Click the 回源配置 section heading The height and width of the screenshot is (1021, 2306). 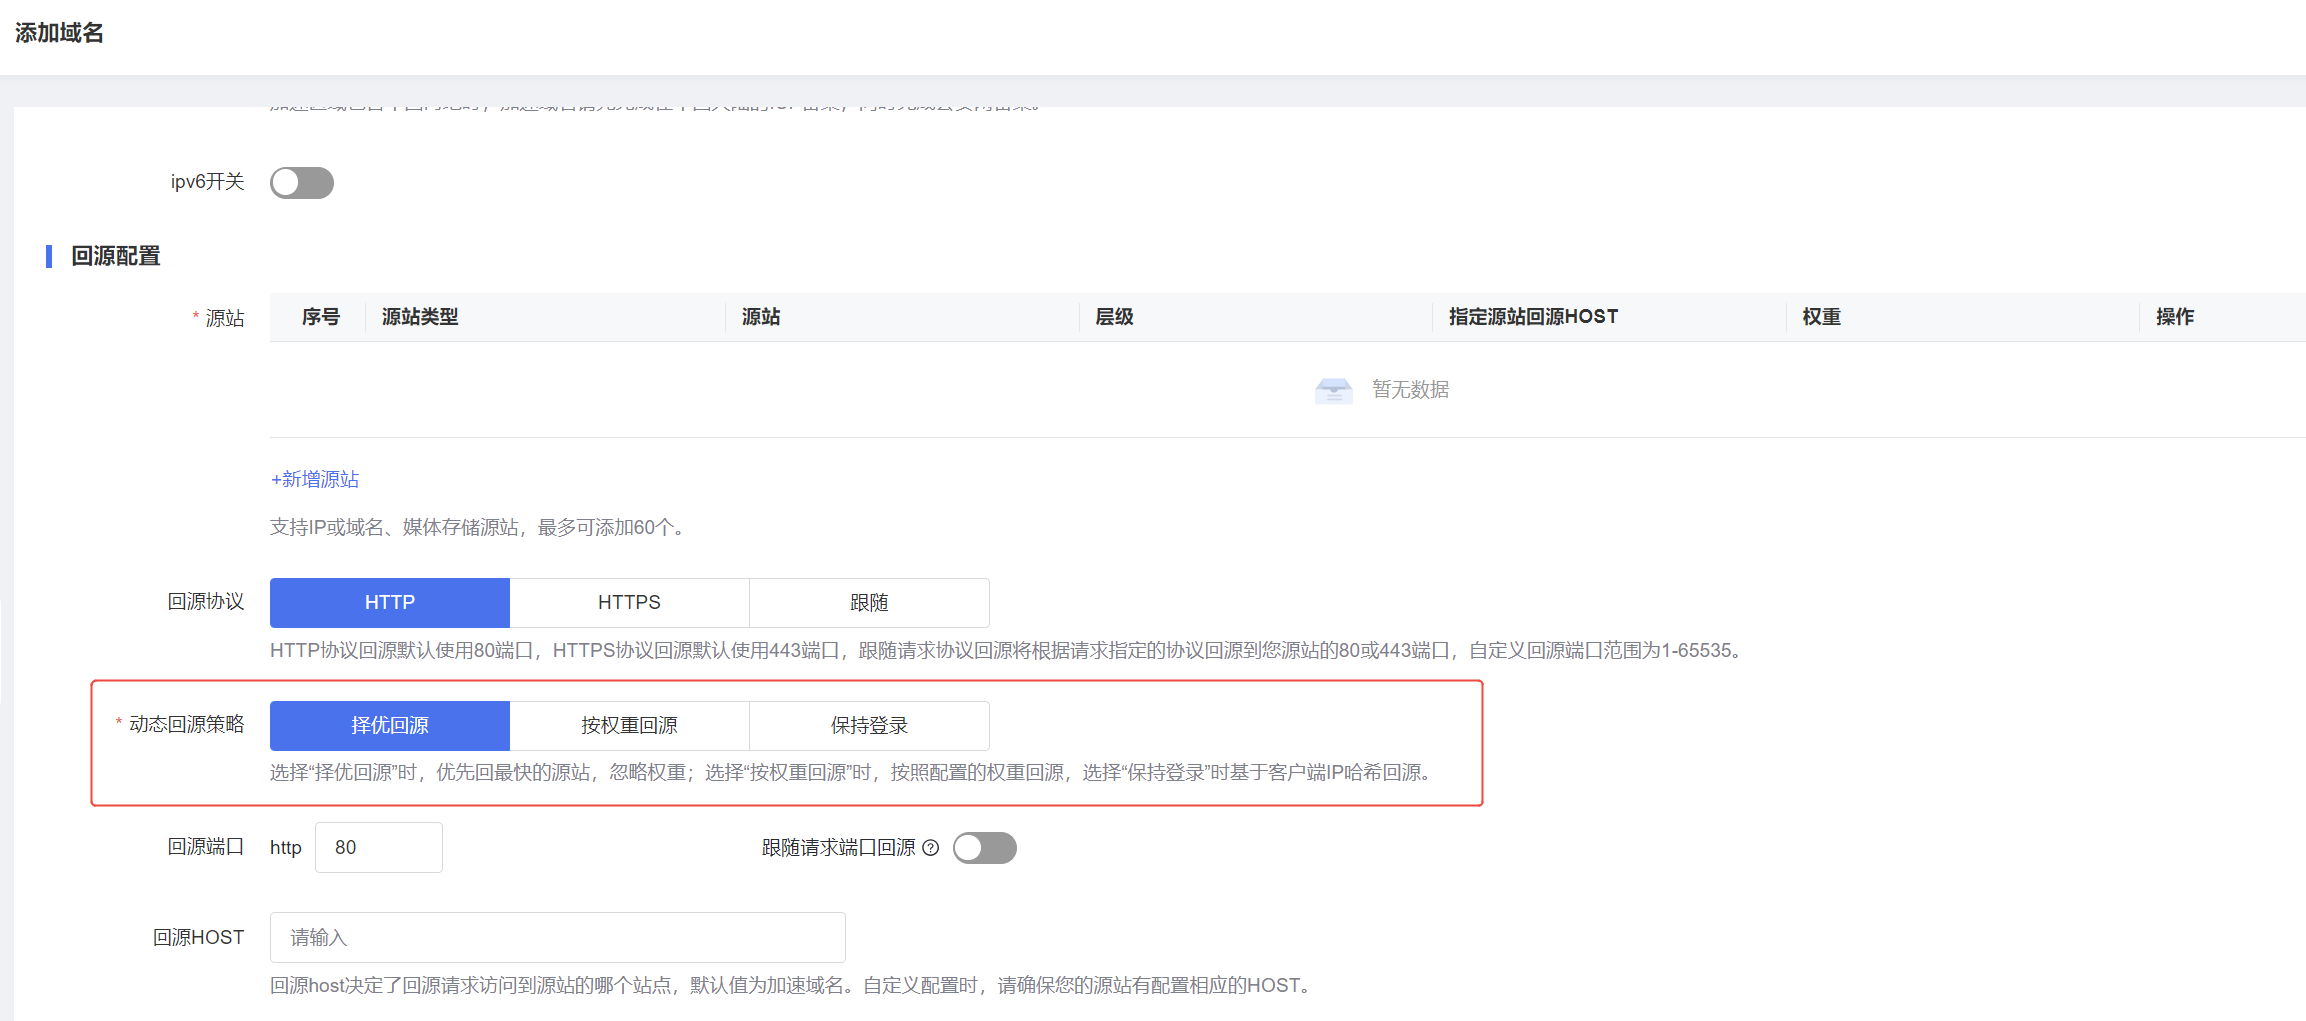point(116,256)
